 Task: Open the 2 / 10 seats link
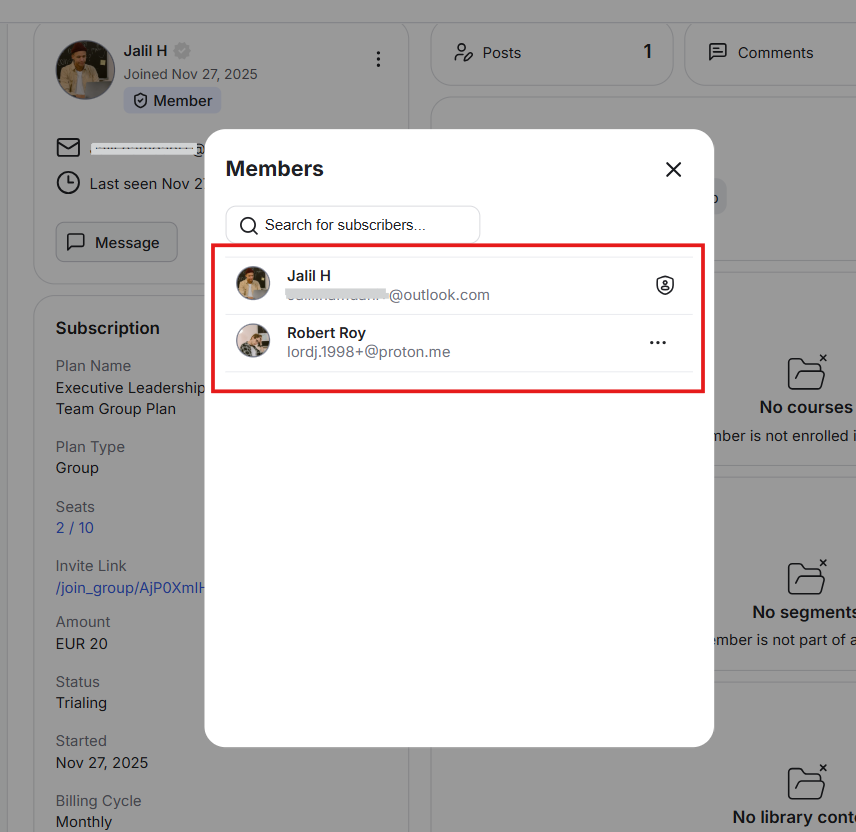pyautogui.click(x=75, y=528)
